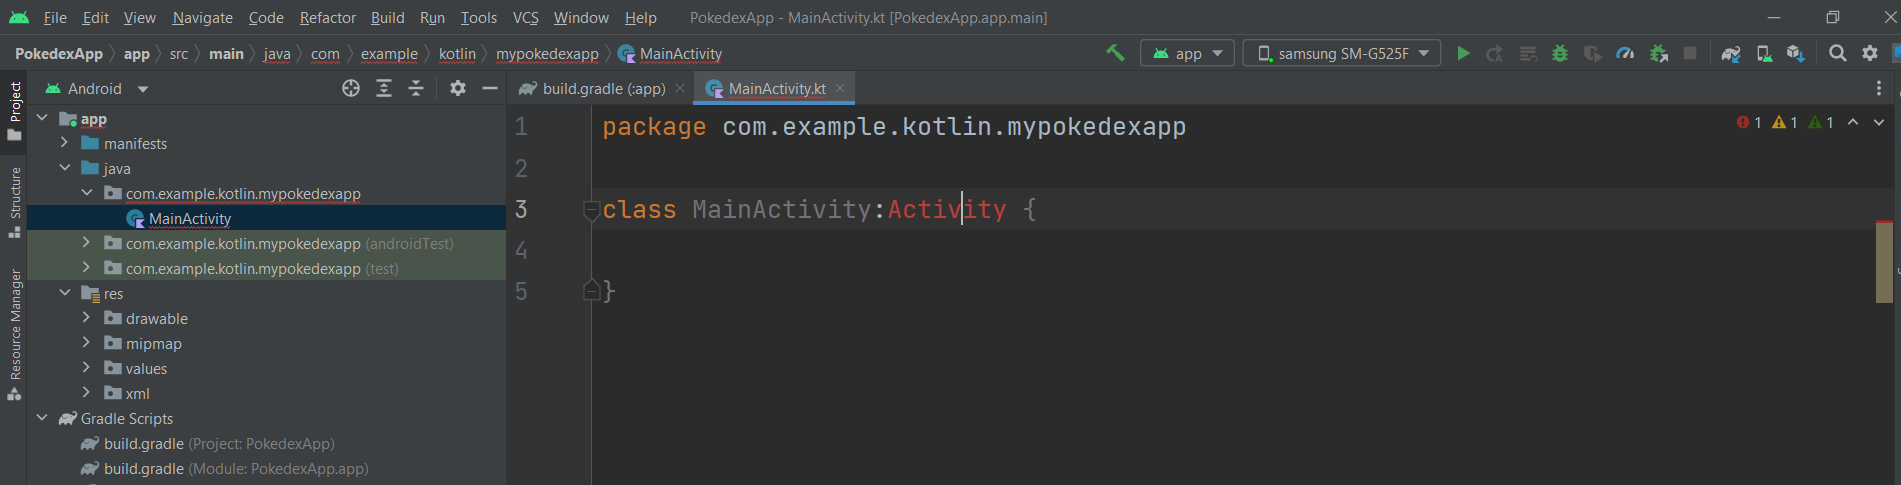This screenshot has width=1901, height=485.
Task: Click the Make Project hammer icon
Action: tap(1115, 53)
